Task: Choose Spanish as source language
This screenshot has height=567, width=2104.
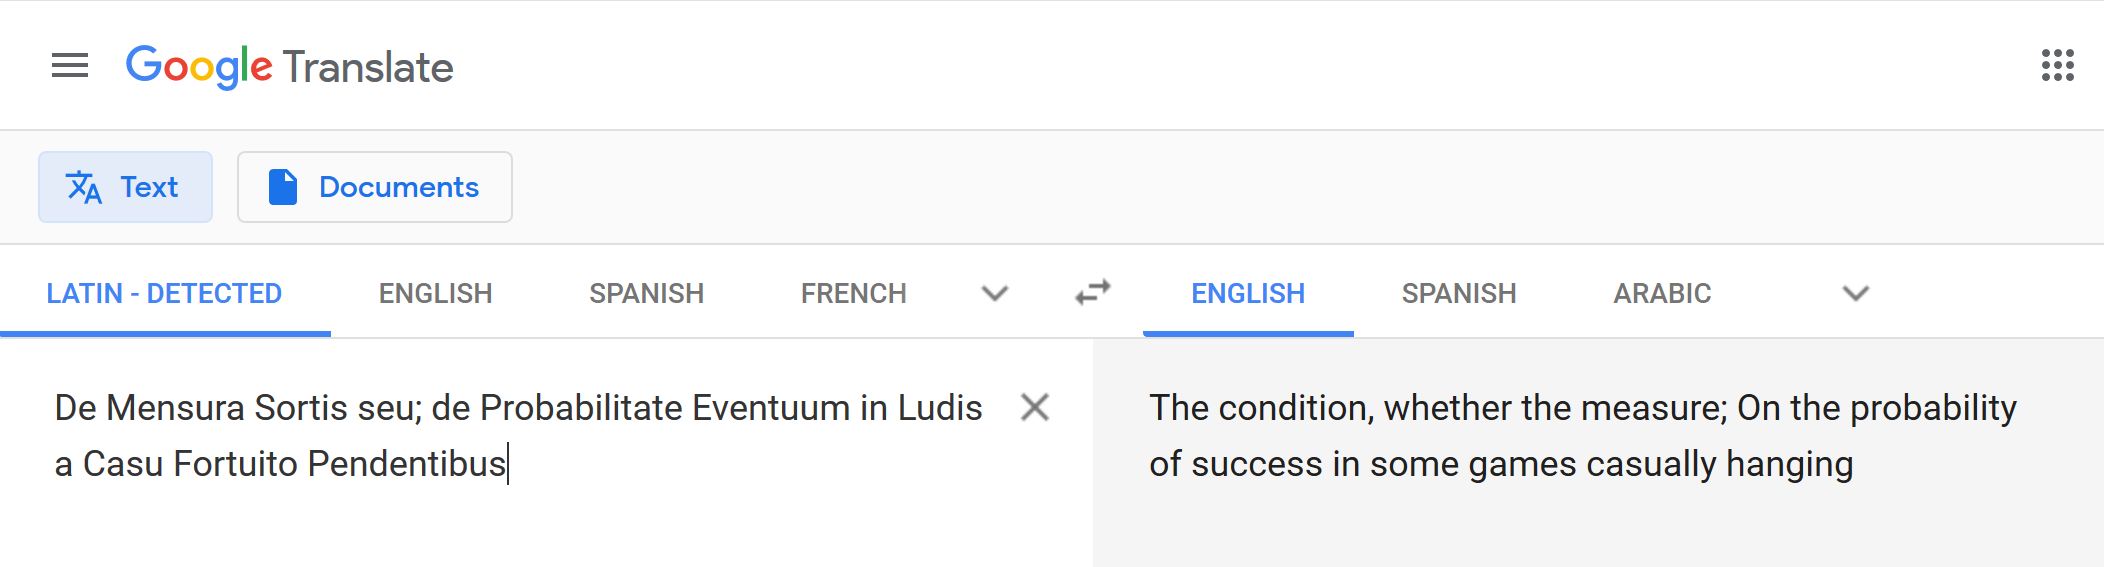Action: point(646,293)
